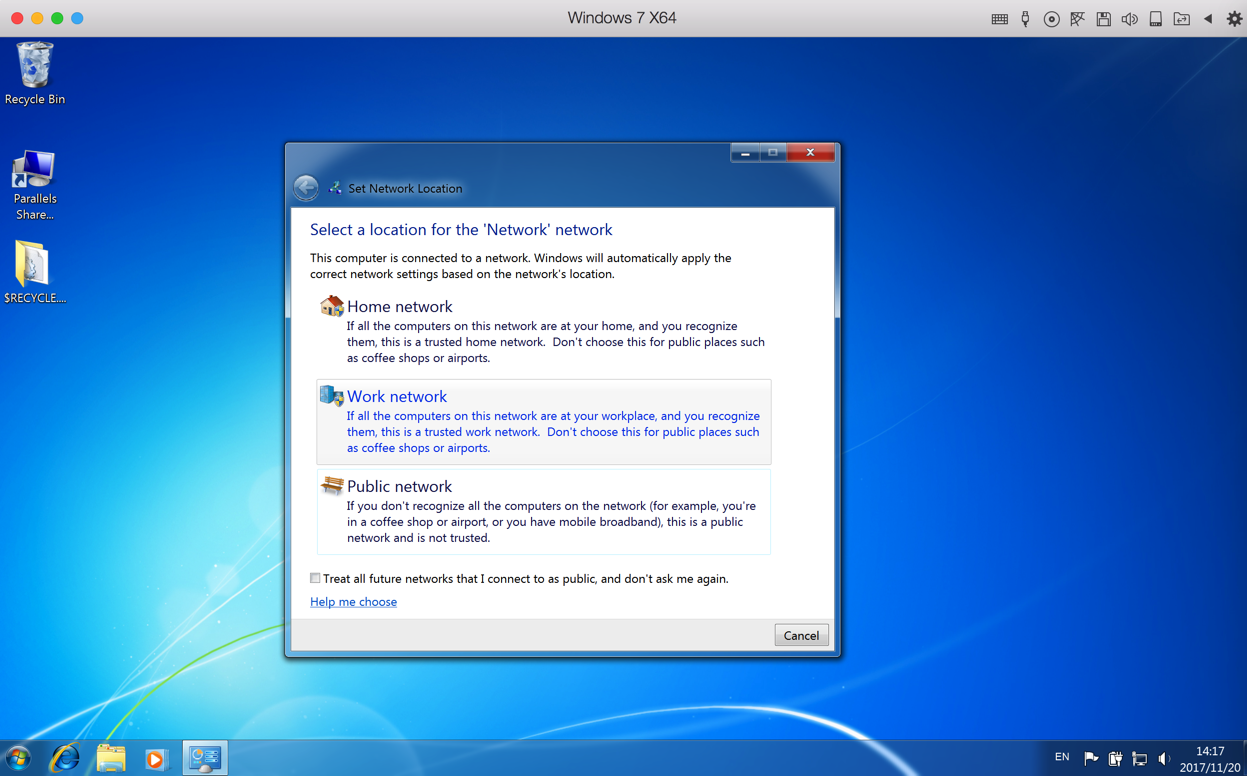Screen dimensions: 1247x776
Task: Open the sound icon in Parallels toolbar
Action: (x=1129, y=19)
